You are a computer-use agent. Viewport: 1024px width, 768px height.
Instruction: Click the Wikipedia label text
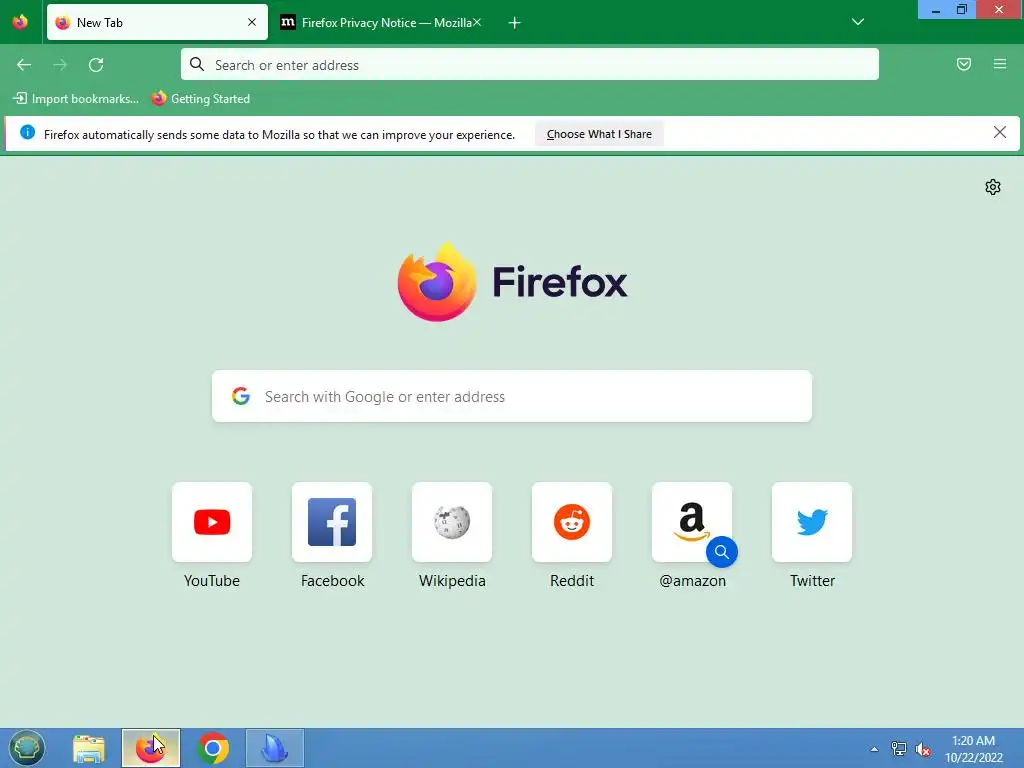click(452, 581)
